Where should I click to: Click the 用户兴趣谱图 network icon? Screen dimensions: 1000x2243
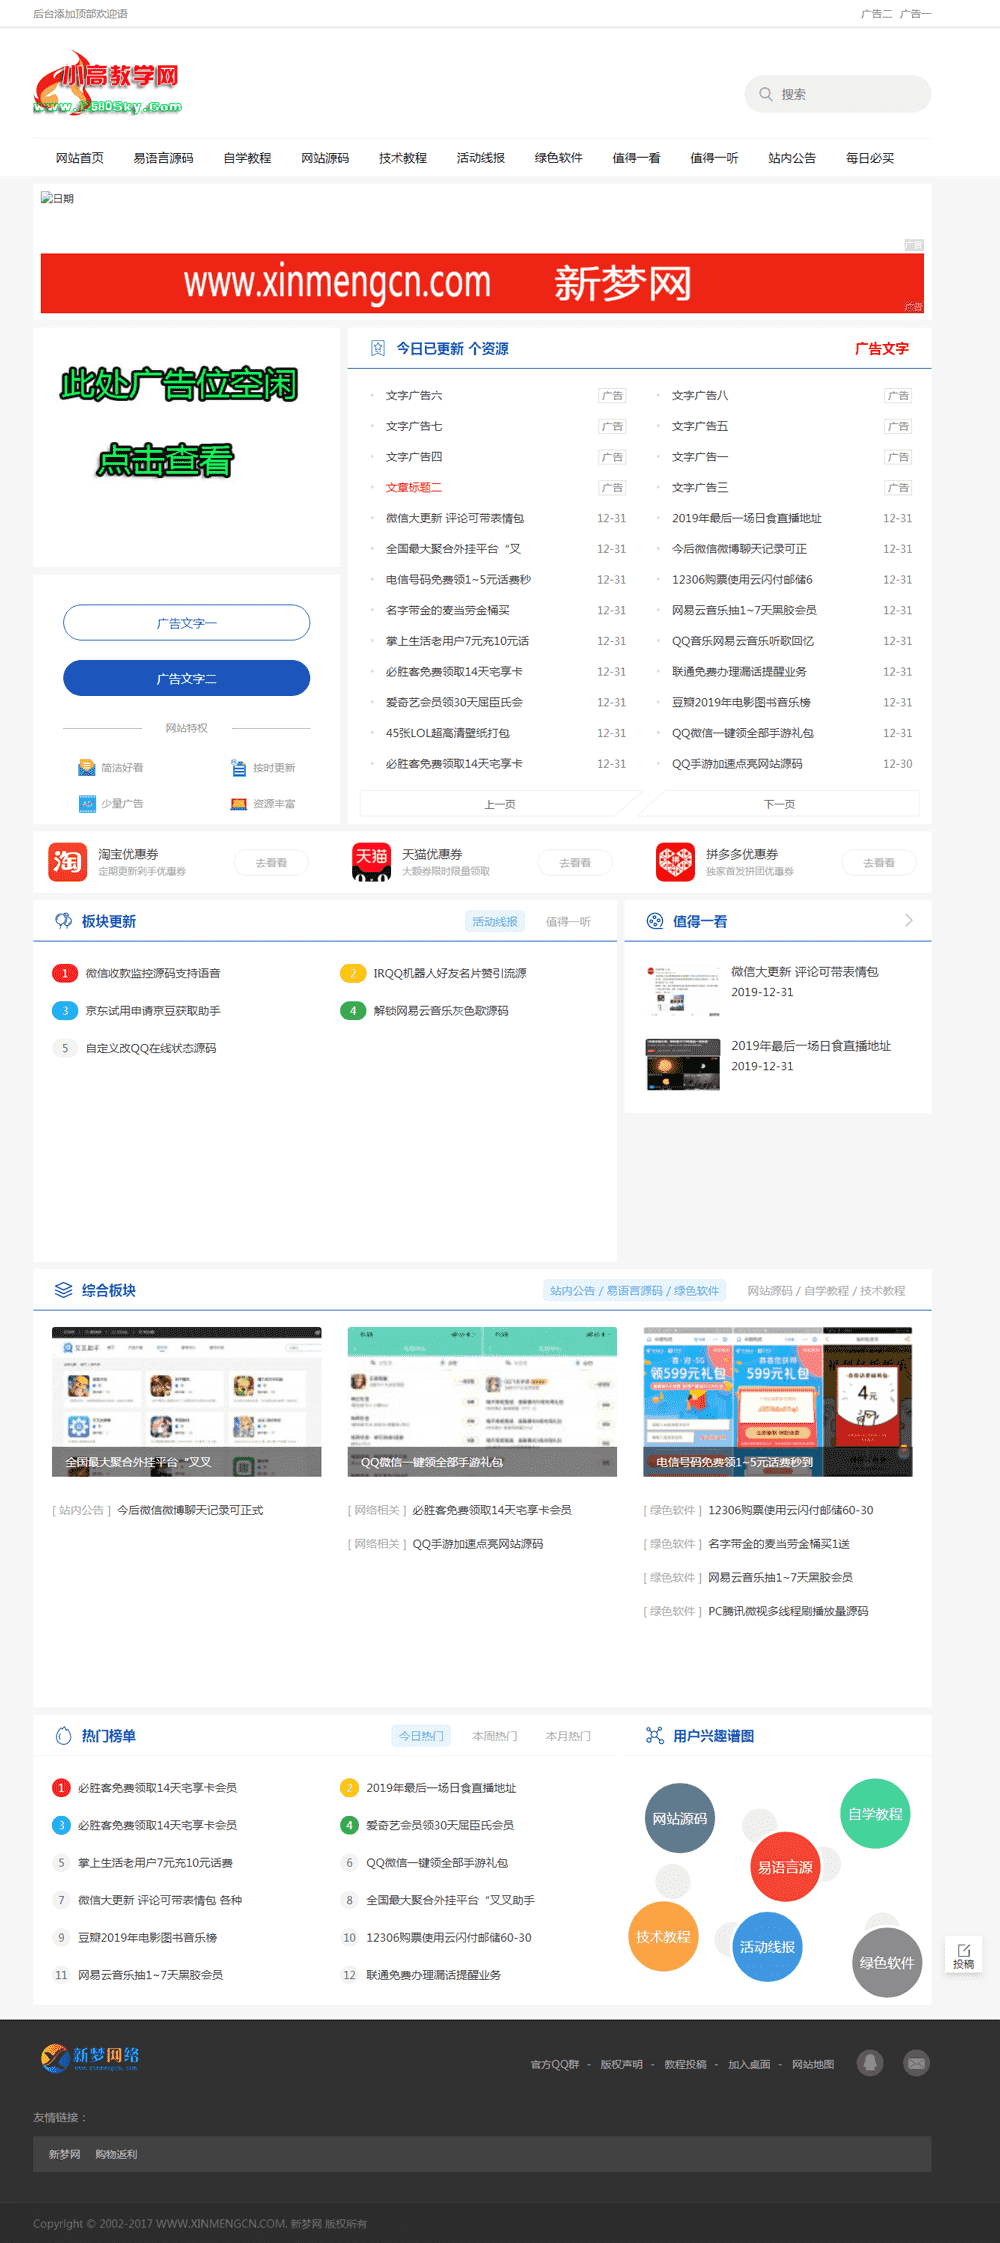click(x=655, y=1736)
